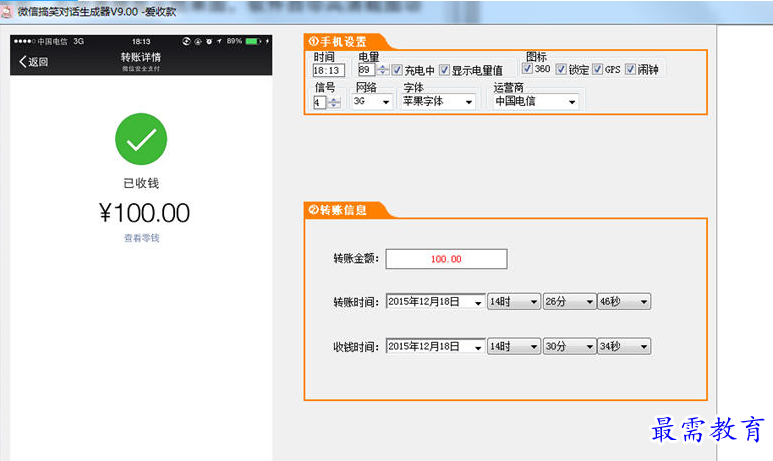Toggle the 锁定 checkbox
The width and height of the screenshot is (773, 461).
(561, 69)
